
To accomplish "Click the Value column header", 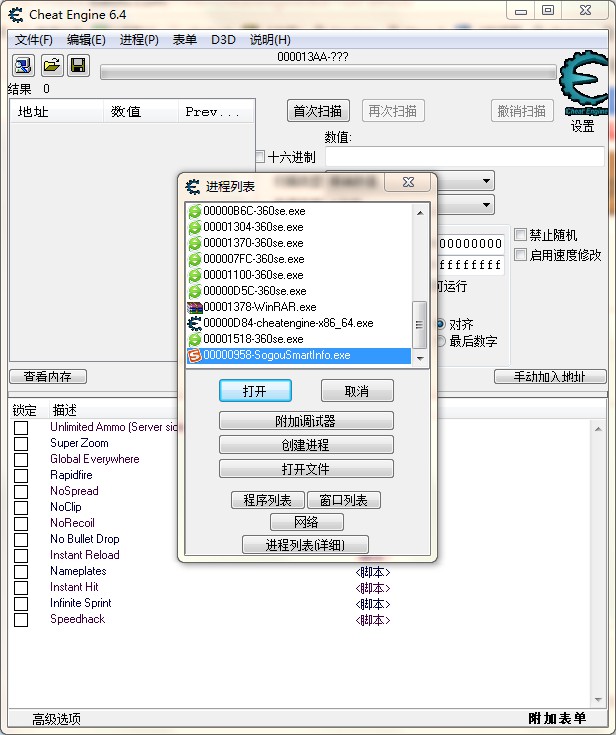I will pos(141,112).
